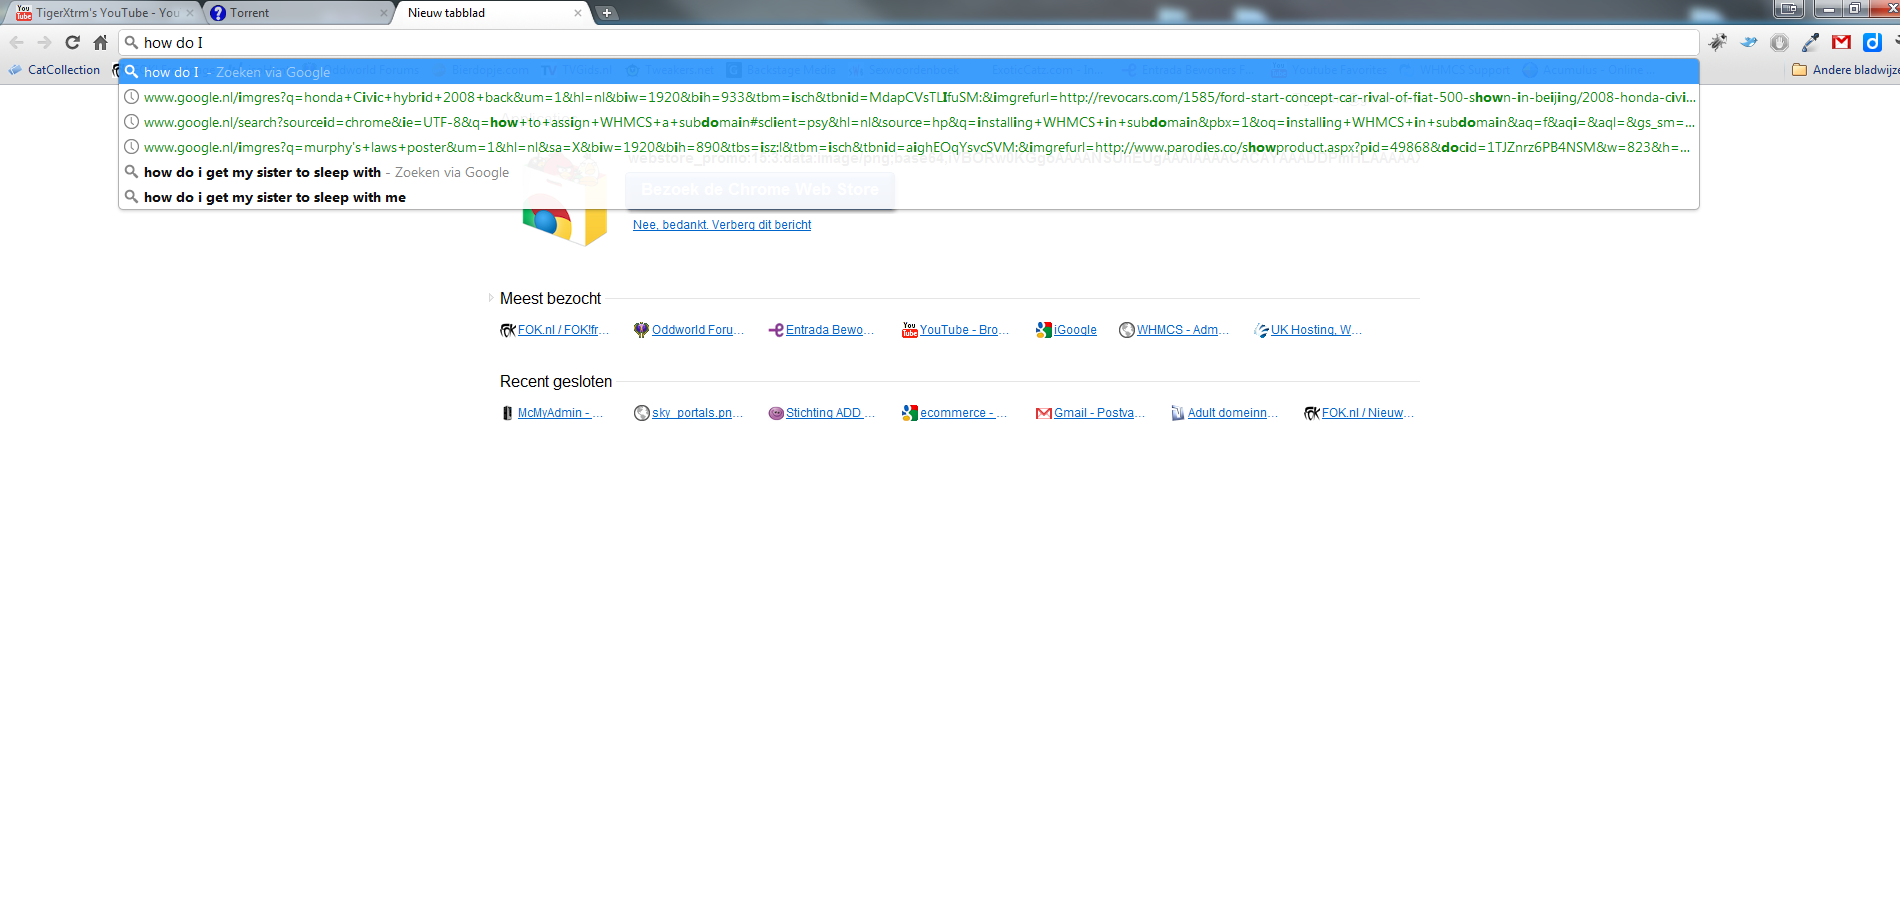The height and width of the screenshot is (900, 1900).
Task: Open the Andere bladwijzers bookmarks folder
Action: (1845, 70)
